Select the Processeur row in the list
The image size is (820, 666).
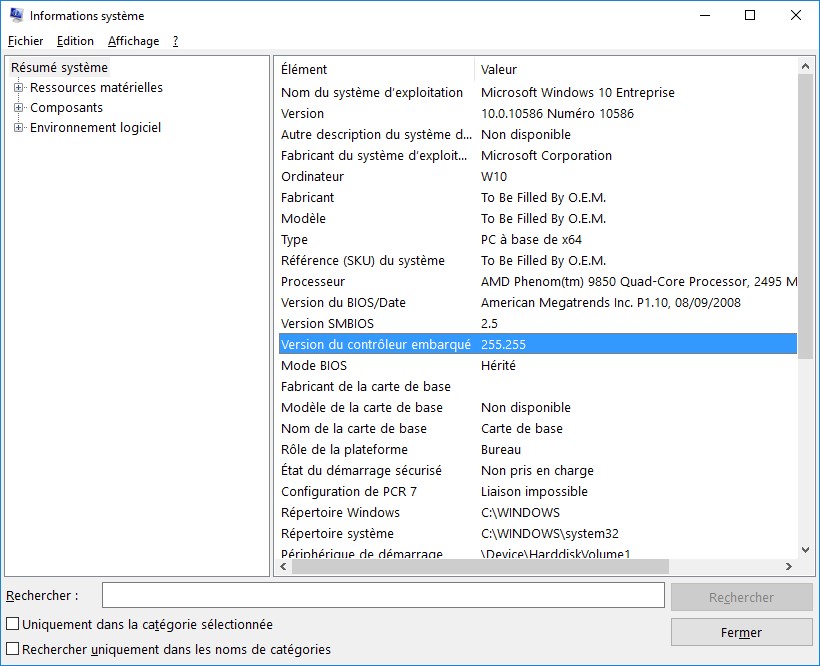[375, 282]
